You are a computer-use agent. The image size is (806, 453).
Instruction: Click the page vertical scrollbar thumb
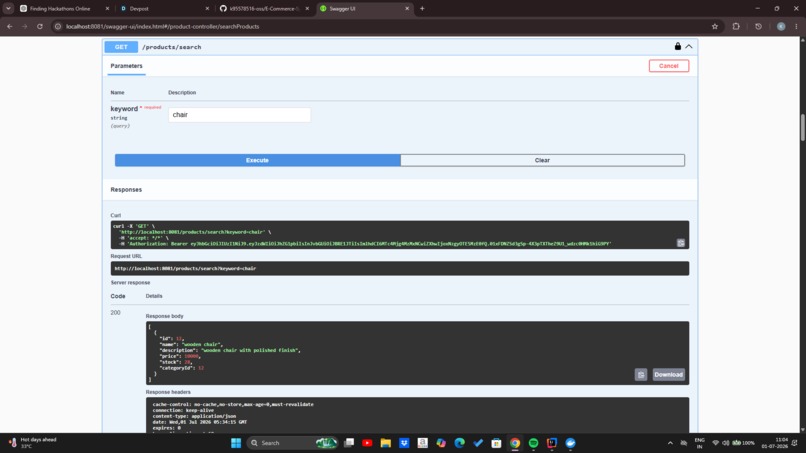click(x=802, y=127)
